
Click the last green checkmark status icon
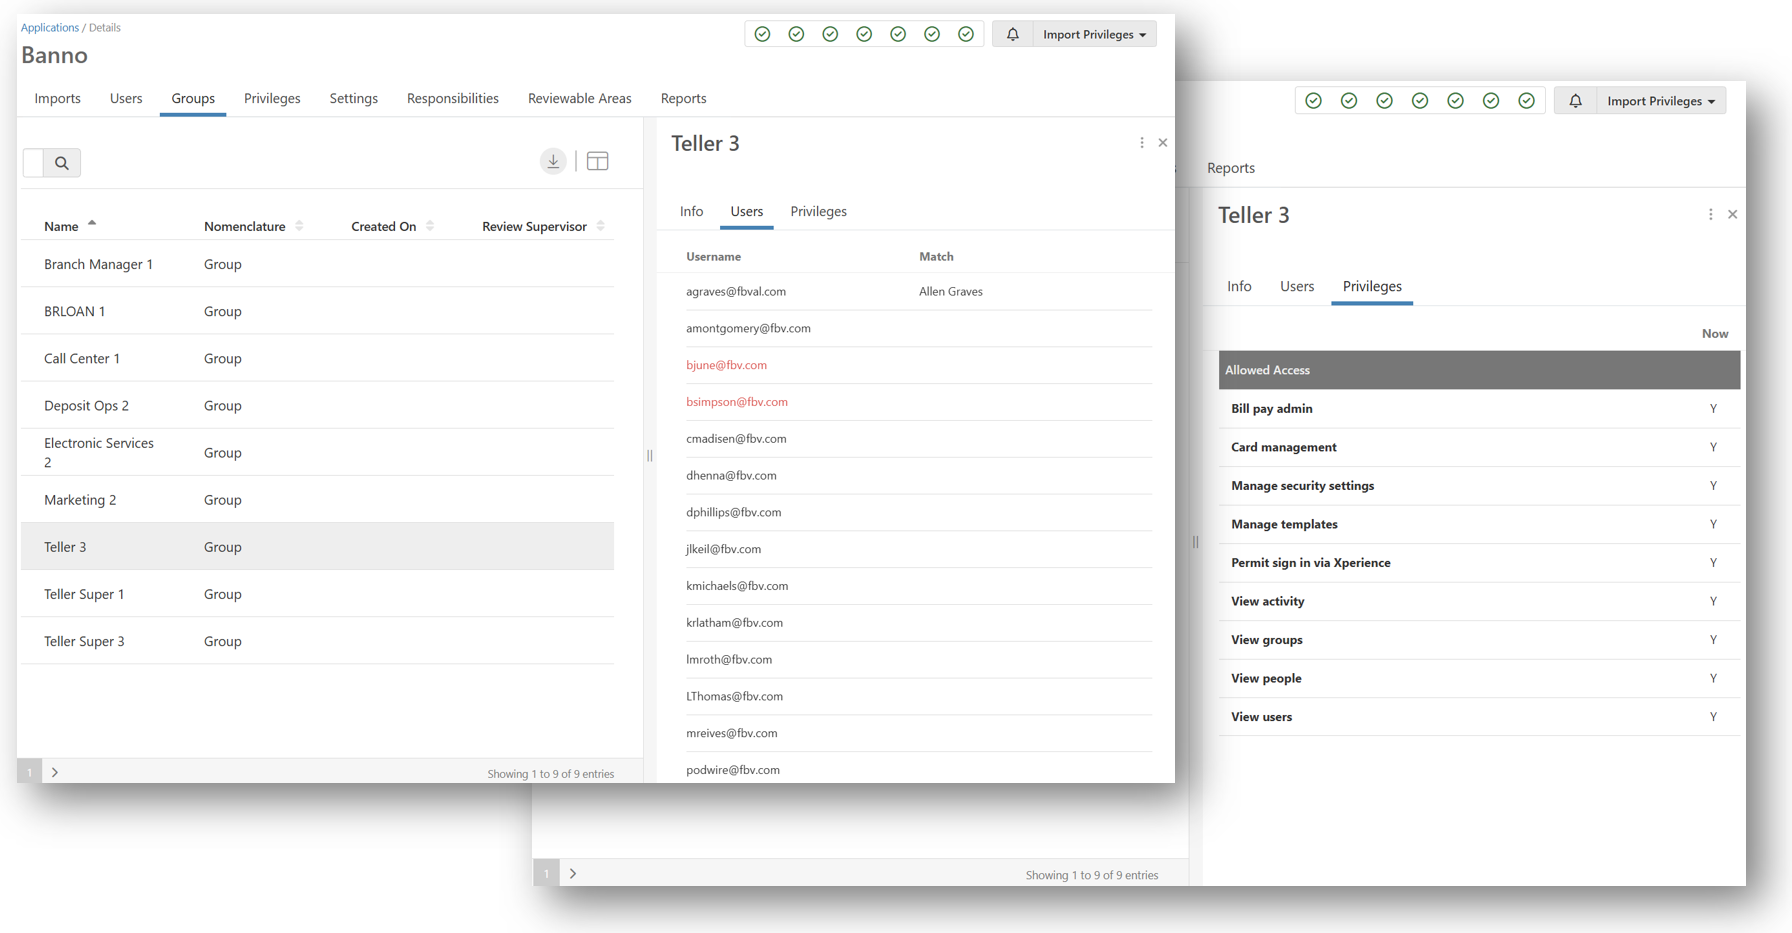click(x=966, y=34)
